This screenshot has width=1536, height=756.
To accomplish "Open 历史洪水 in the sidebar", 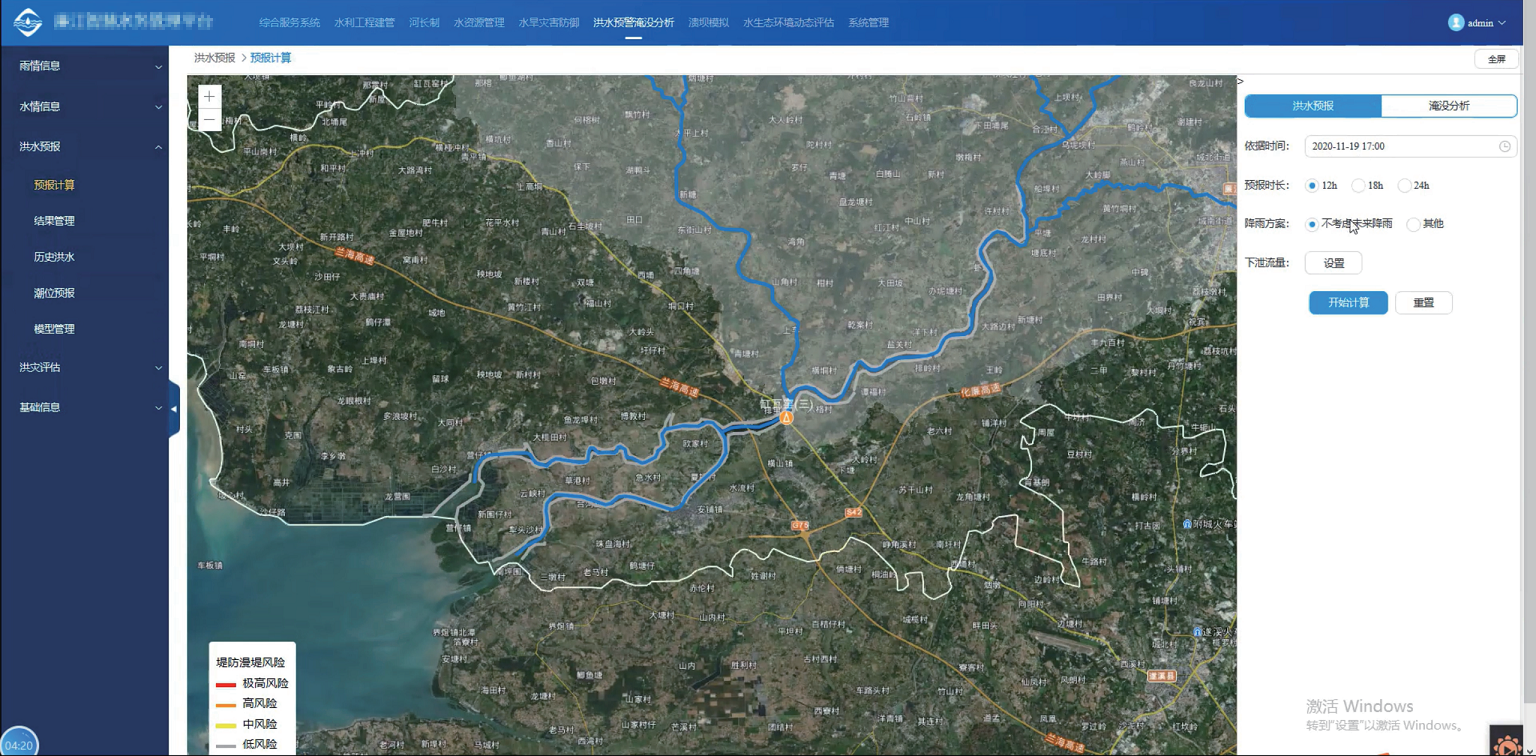I will coord(54,257).
